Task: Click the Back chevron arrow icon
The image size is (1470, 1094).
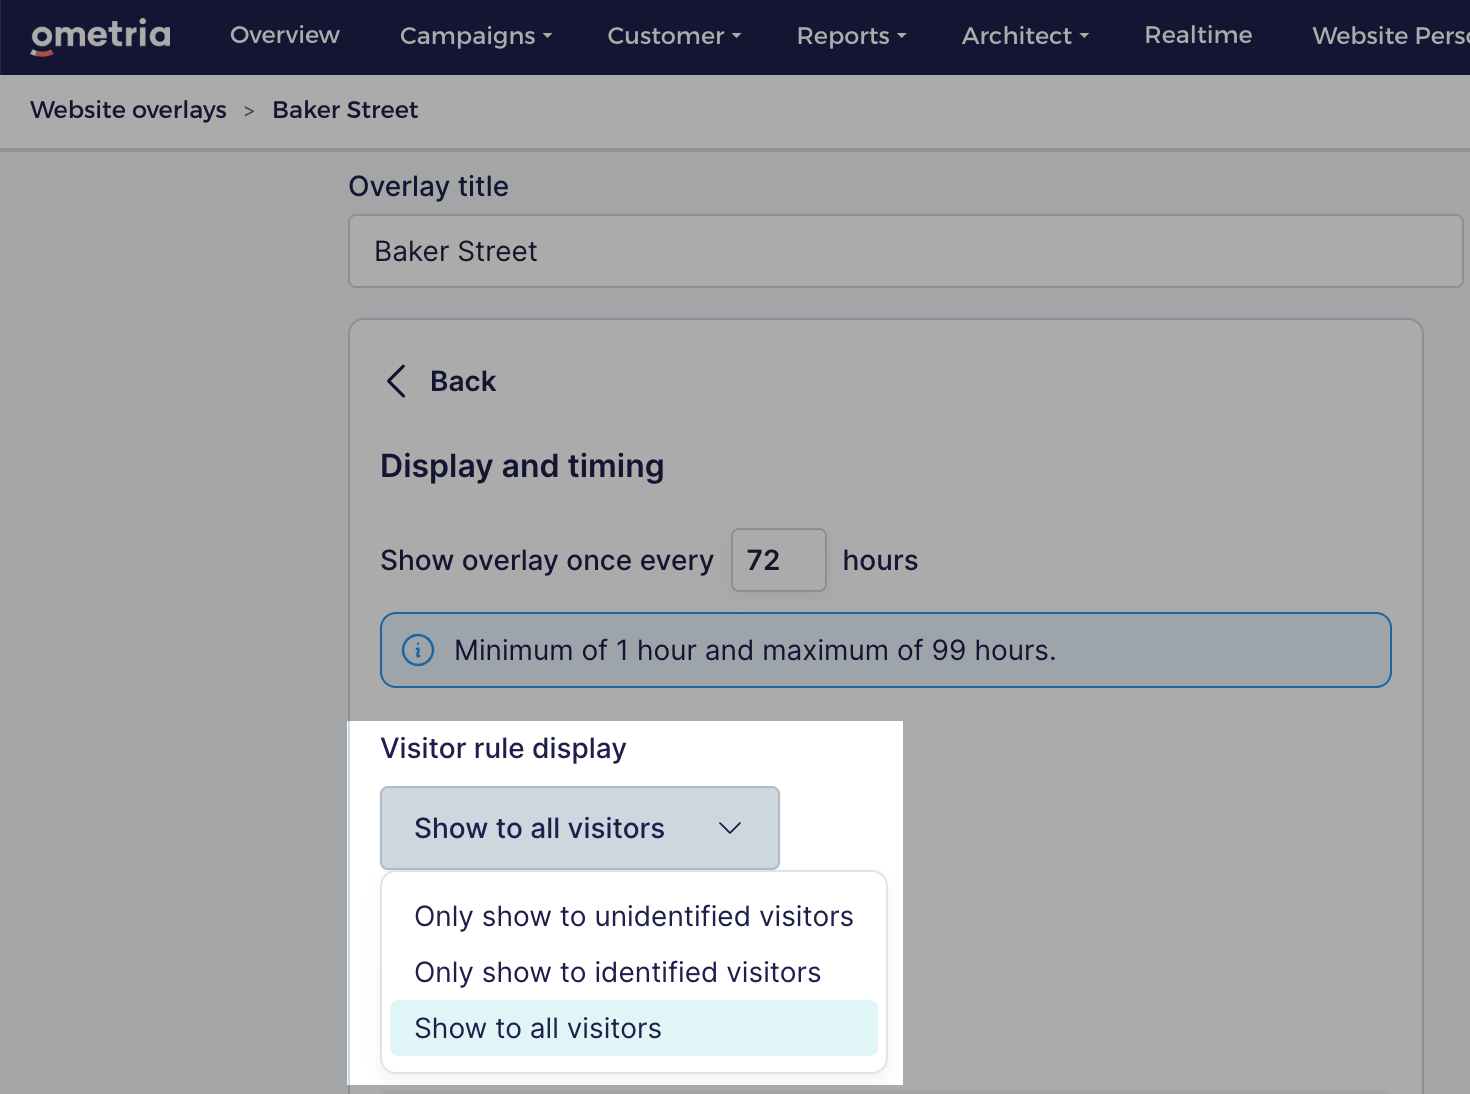Action: pyautogui.click(x=396, y=381)
